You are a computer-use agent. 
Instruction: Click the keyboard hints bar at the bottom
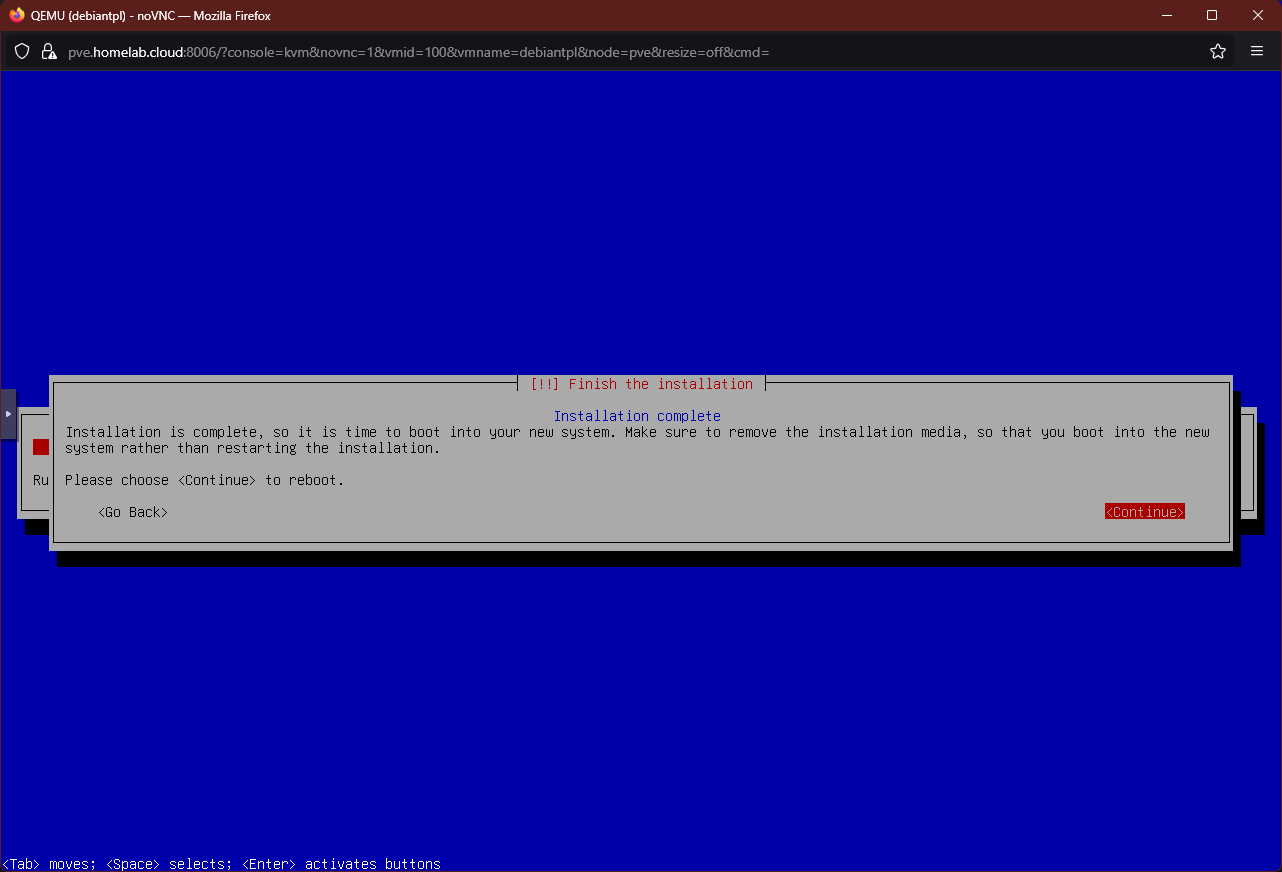click(220, 863)
